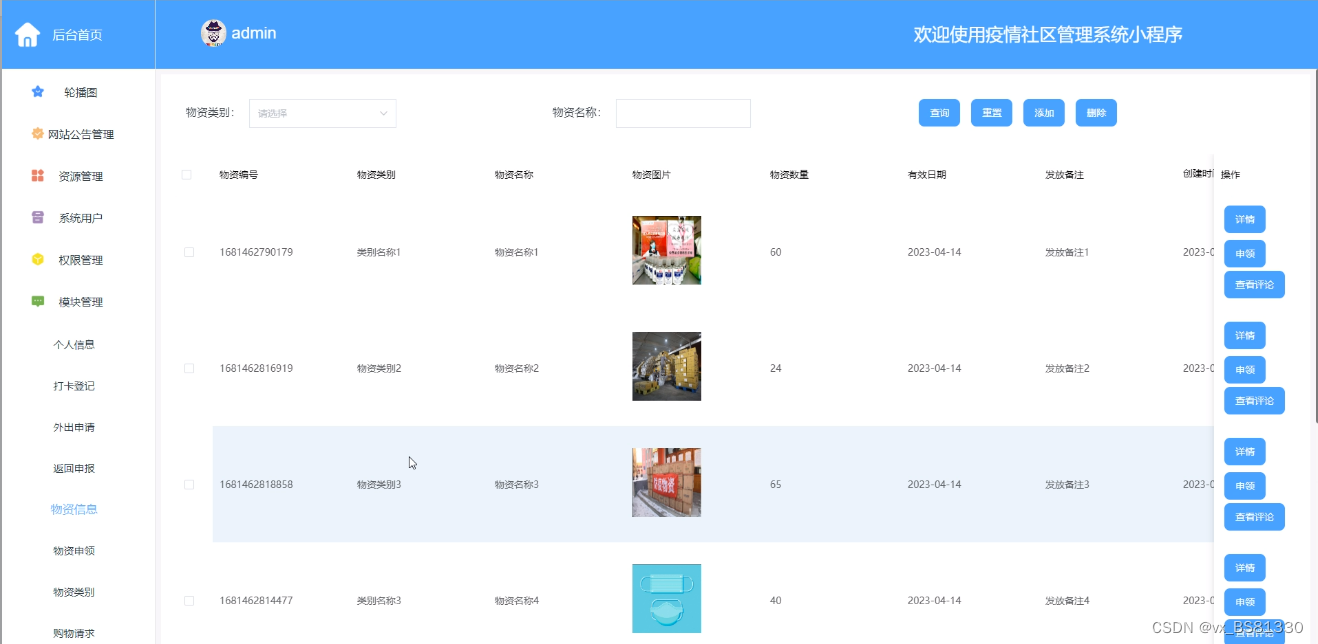Open 详情 for 物资名称1 row
The width and height of the screenshot is (1318, 644).
pyautogui.click(x=1245, y=219)
